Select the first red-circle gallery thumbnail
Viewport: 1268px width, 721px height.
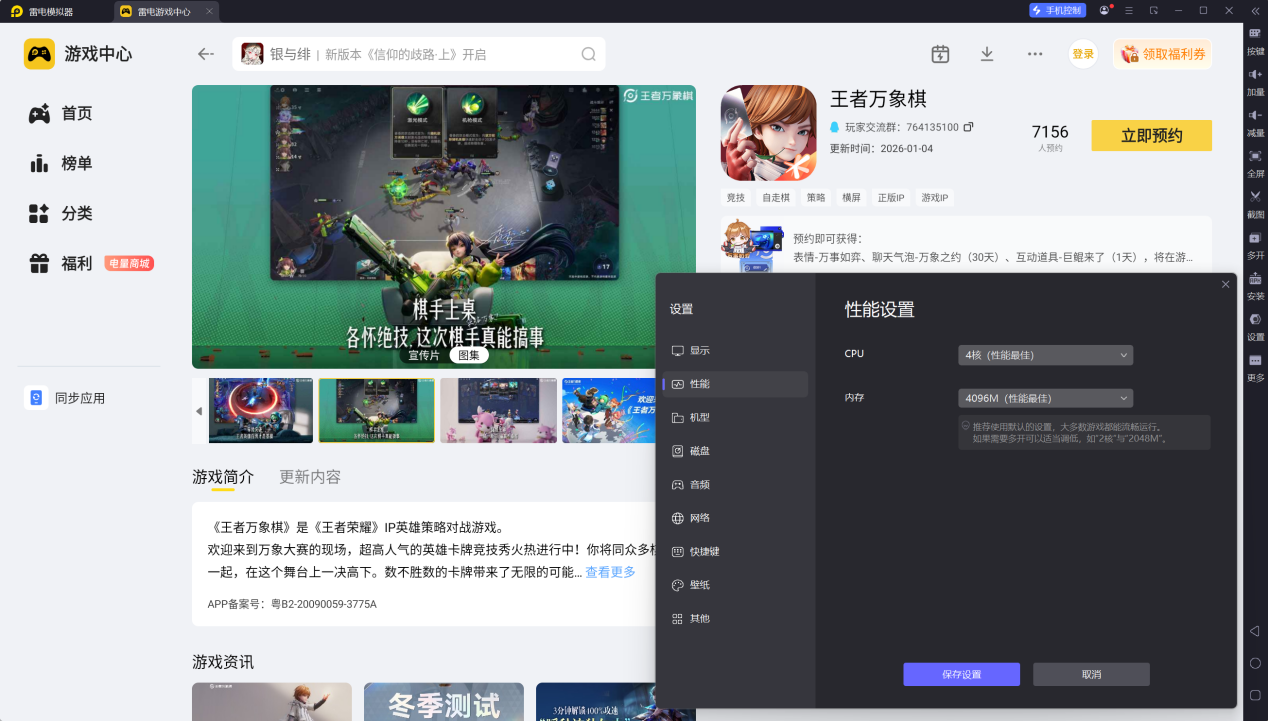(x=261, y=410)
